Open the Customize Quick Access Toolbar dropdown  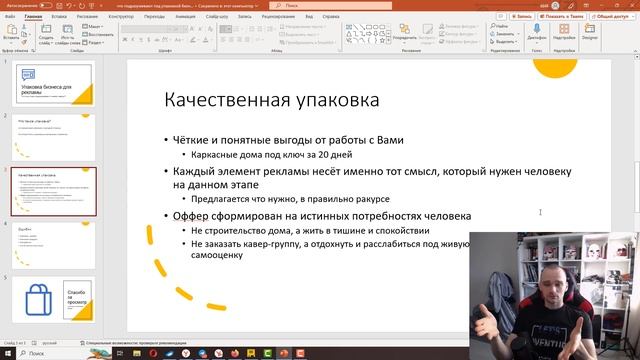[x=101, y=6]
